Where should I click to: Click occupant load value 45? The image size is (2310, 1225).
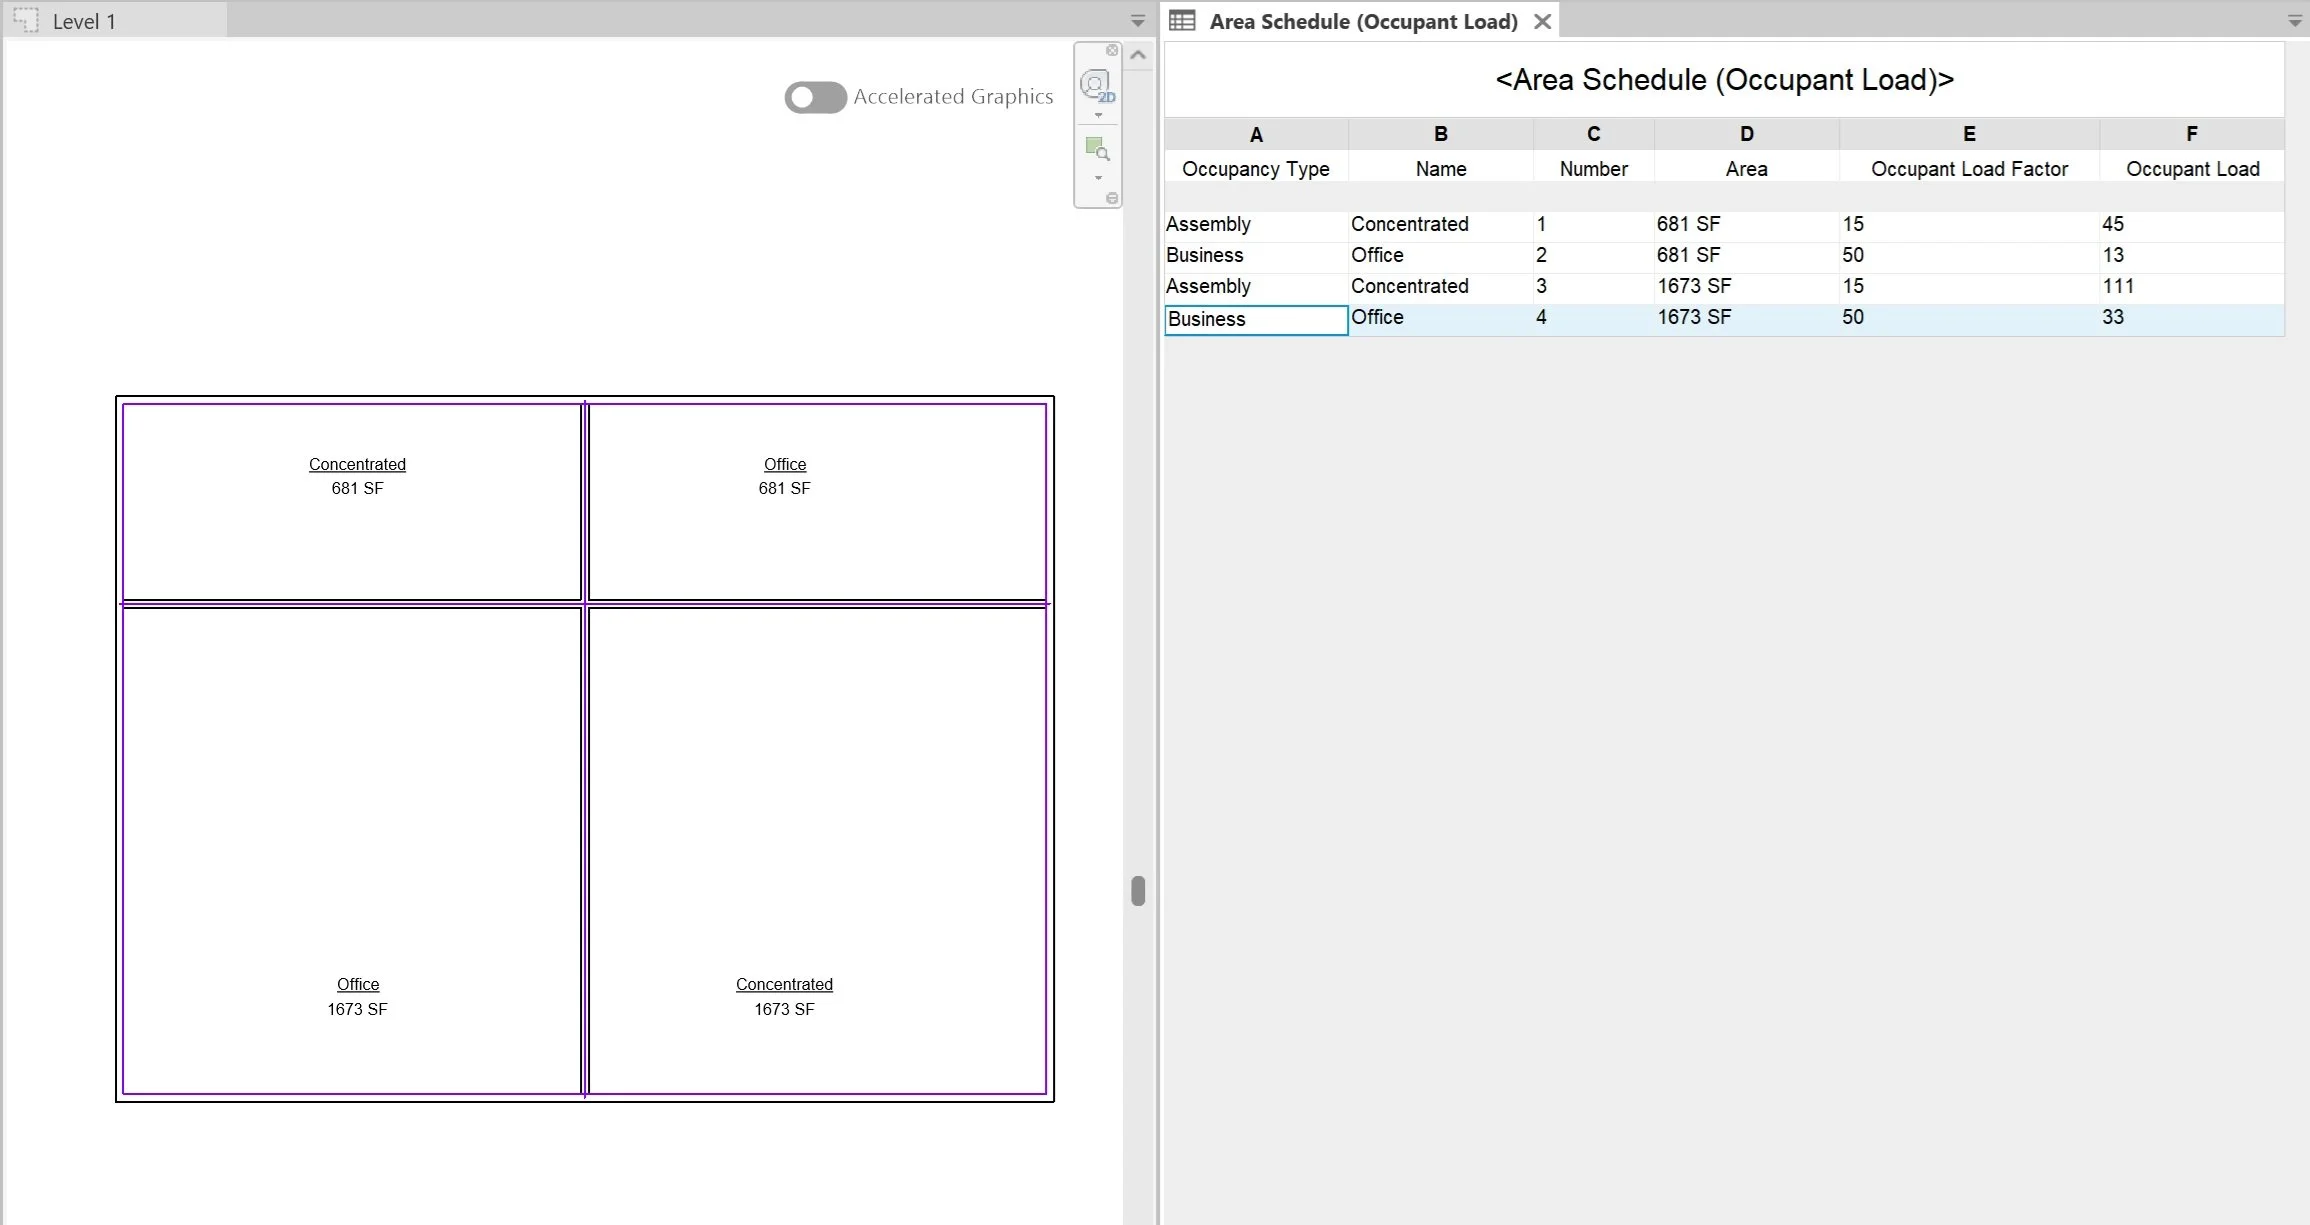[x=2192, y=225]
